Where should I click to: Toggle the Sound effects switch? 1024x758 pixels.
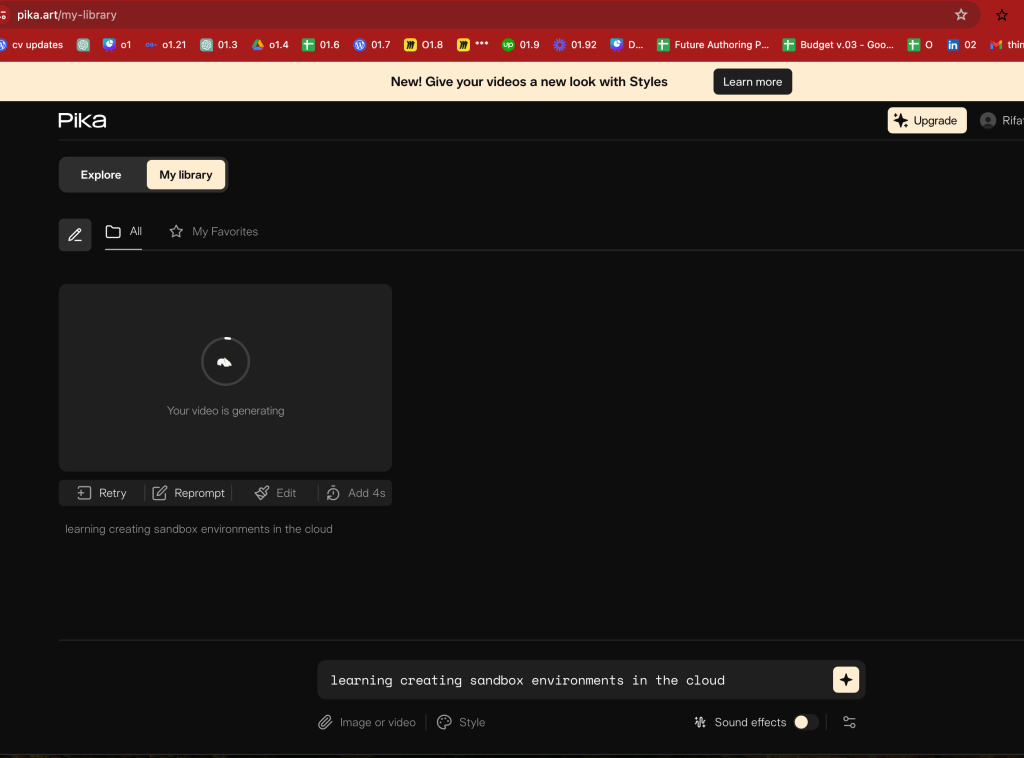tap(806, 722)
